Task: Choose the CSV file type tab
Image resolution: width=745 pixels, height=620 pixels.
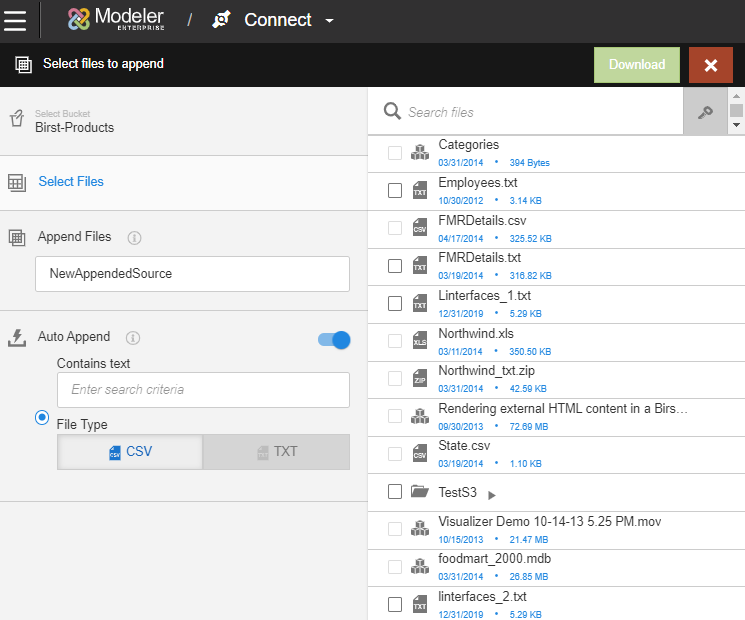Action: [x=130, y=452]
